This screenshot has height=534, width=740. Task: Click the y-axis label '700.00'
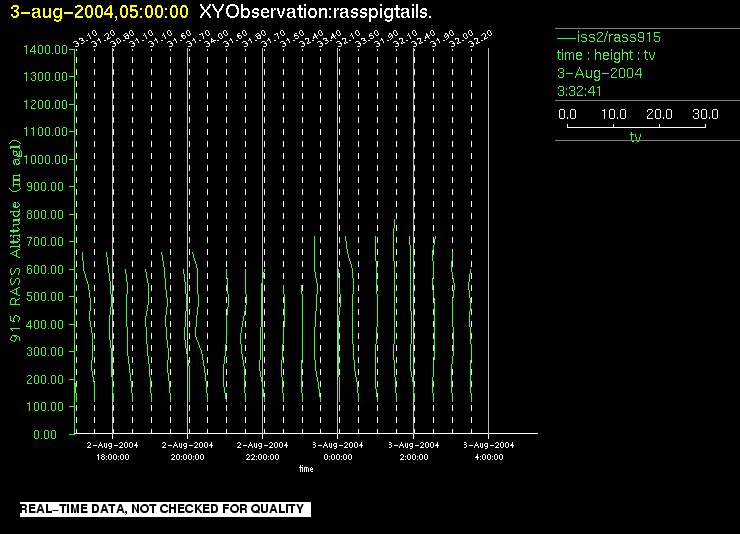(x=45, y=242)
